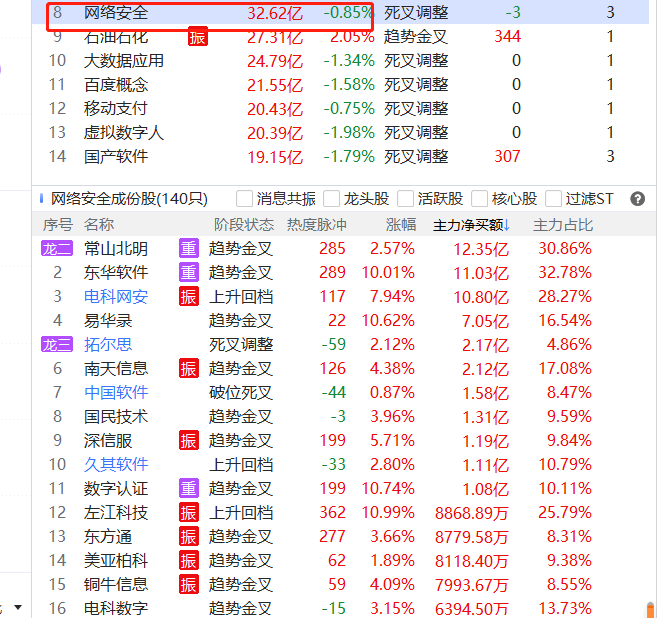
Task: Click the 龙三 badge beside 拓尔思
Action: (57, 345)
